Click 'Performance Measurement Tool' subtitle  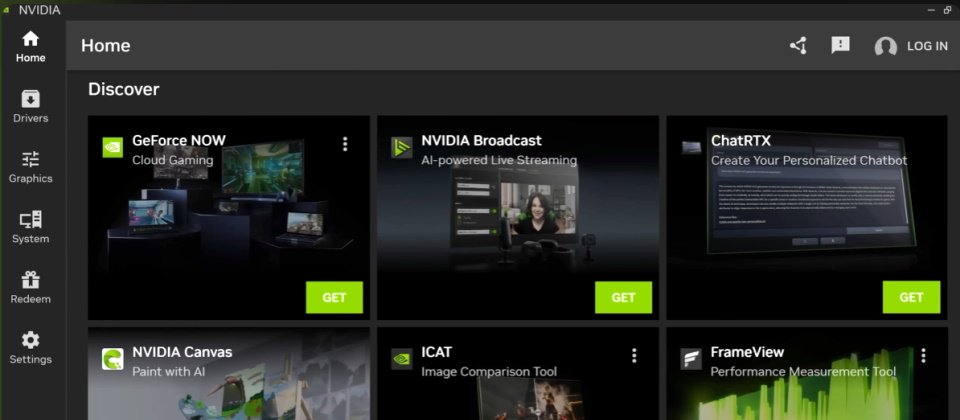tap(803, 372)
